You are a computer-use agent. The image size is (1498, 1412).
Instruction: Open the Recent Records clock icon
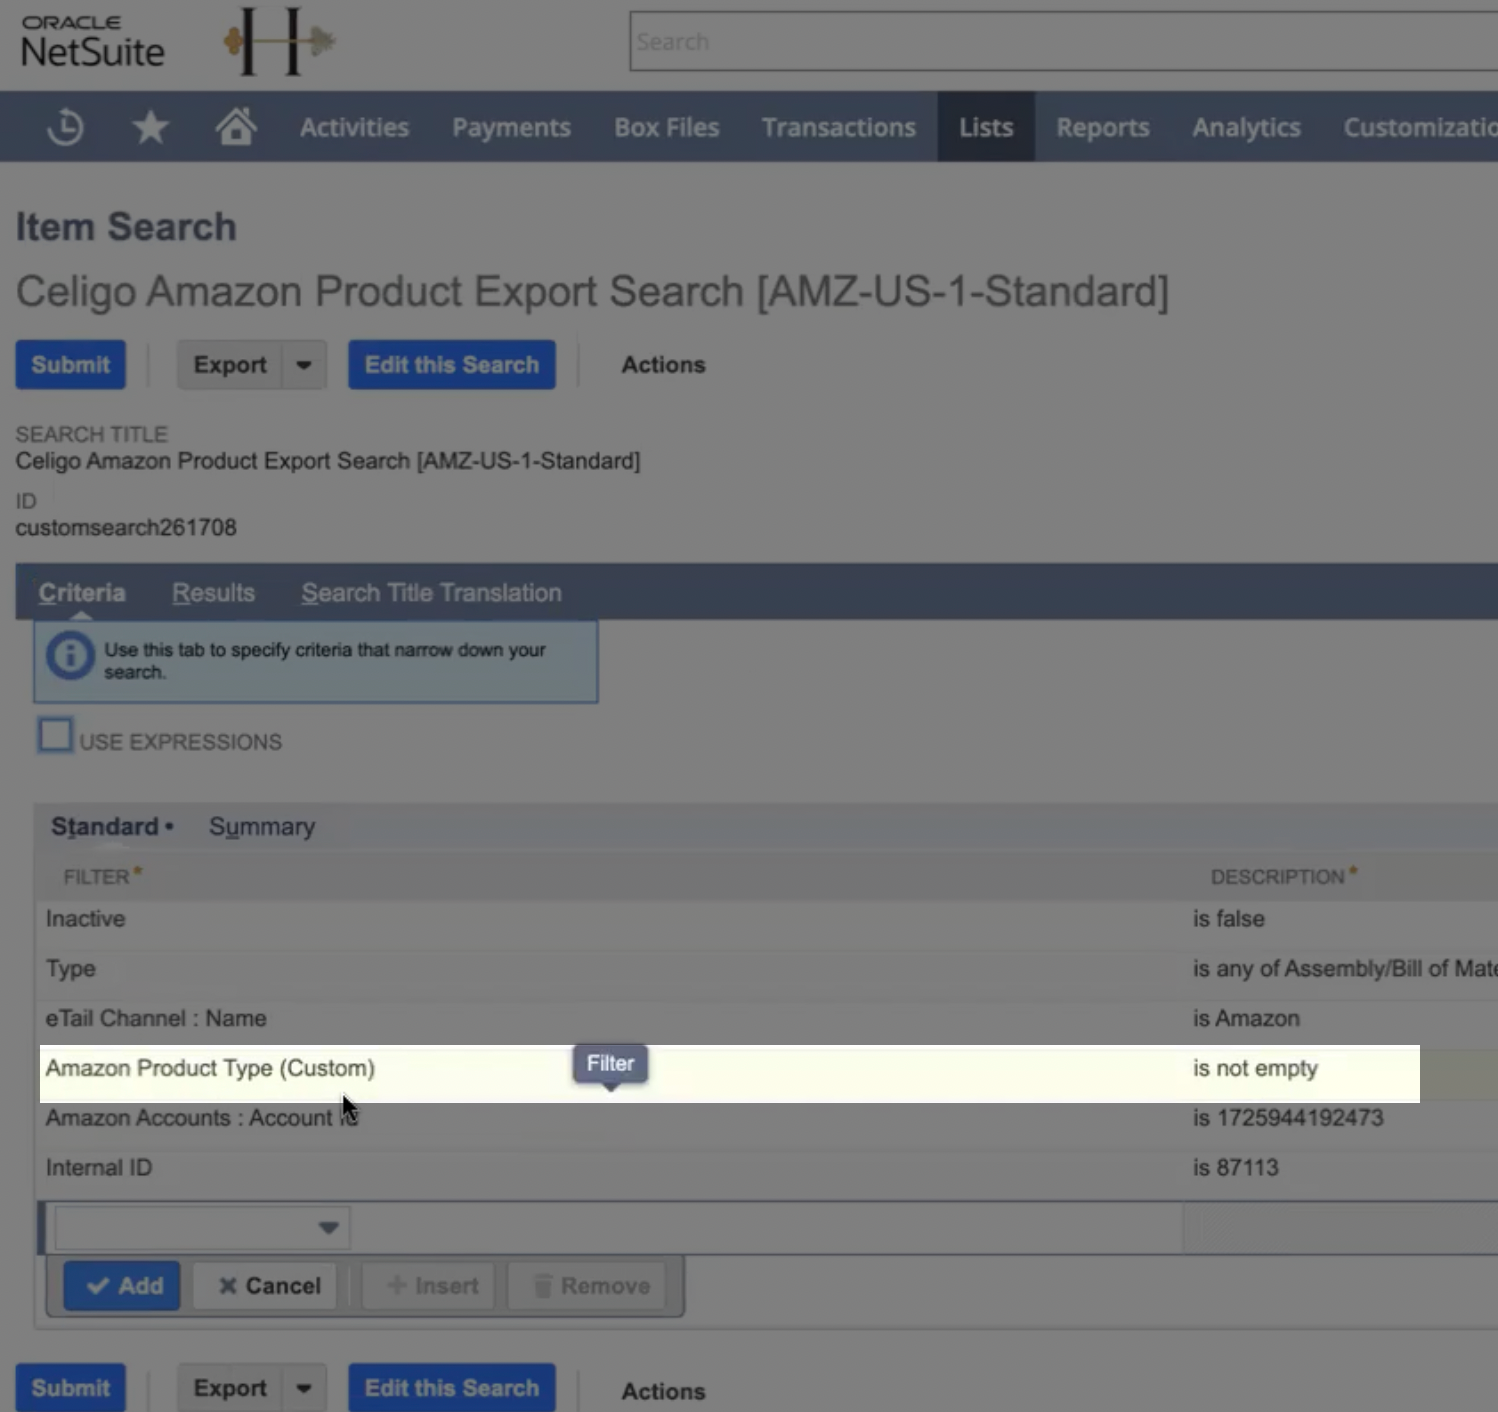point(66,127)
